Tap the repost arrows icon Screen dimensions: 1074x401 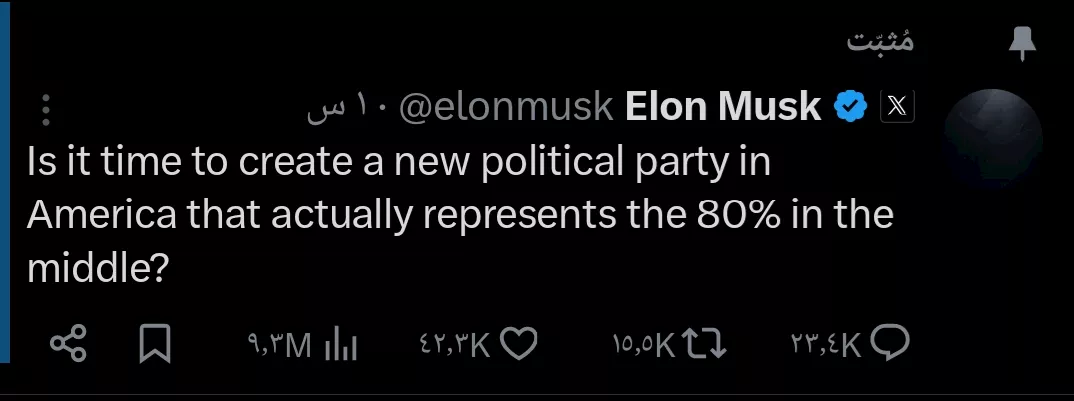(x=706, y=345)
